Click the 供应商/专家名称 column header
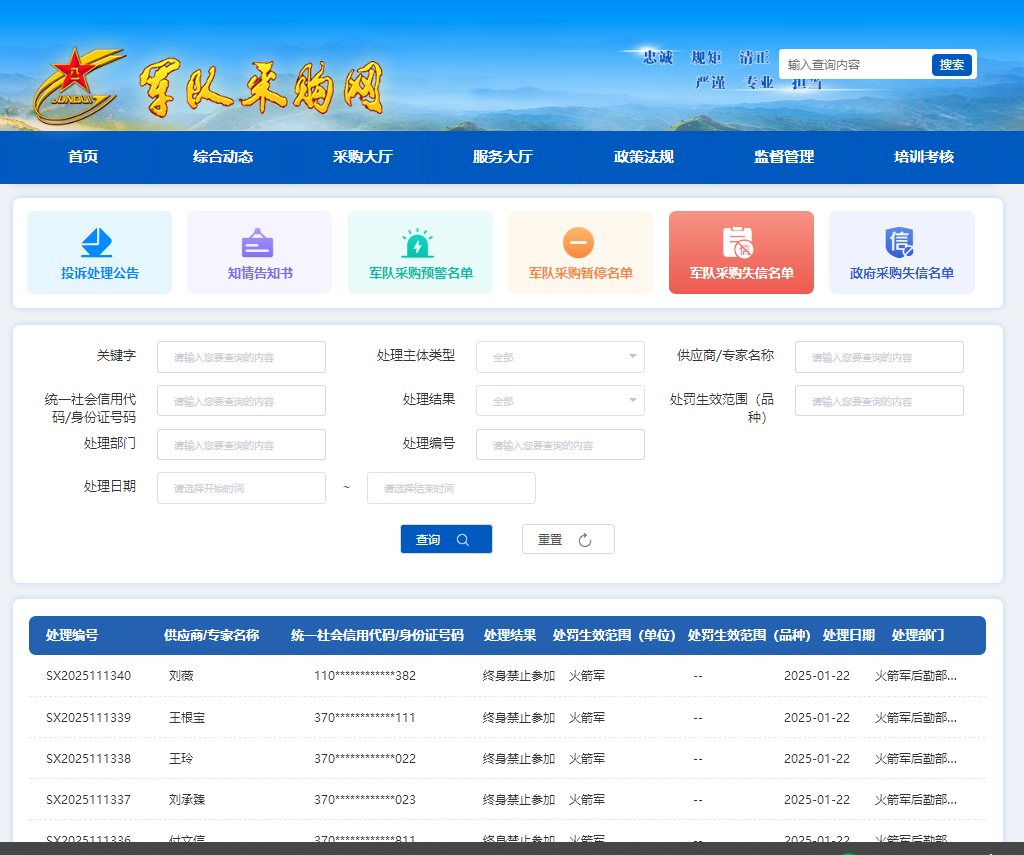The width and height of the screenshot is (1024, 855). click(212, 635)
